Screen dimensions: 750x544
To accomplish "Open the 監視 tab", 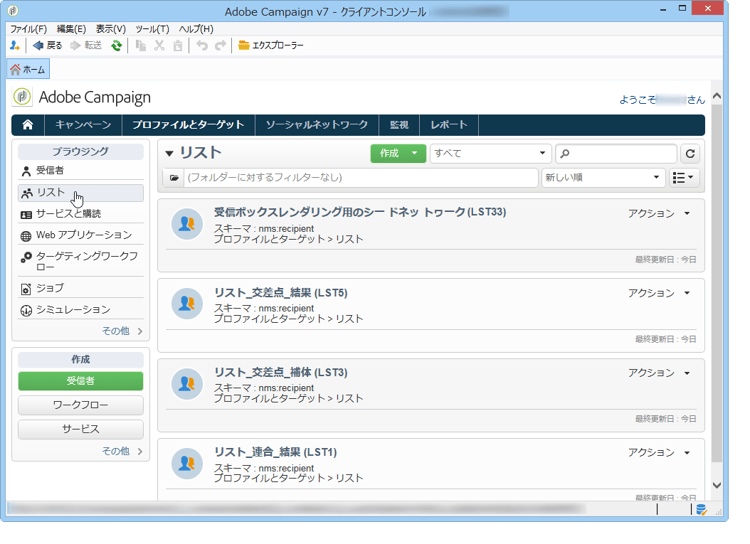I will tap(399, 125).
